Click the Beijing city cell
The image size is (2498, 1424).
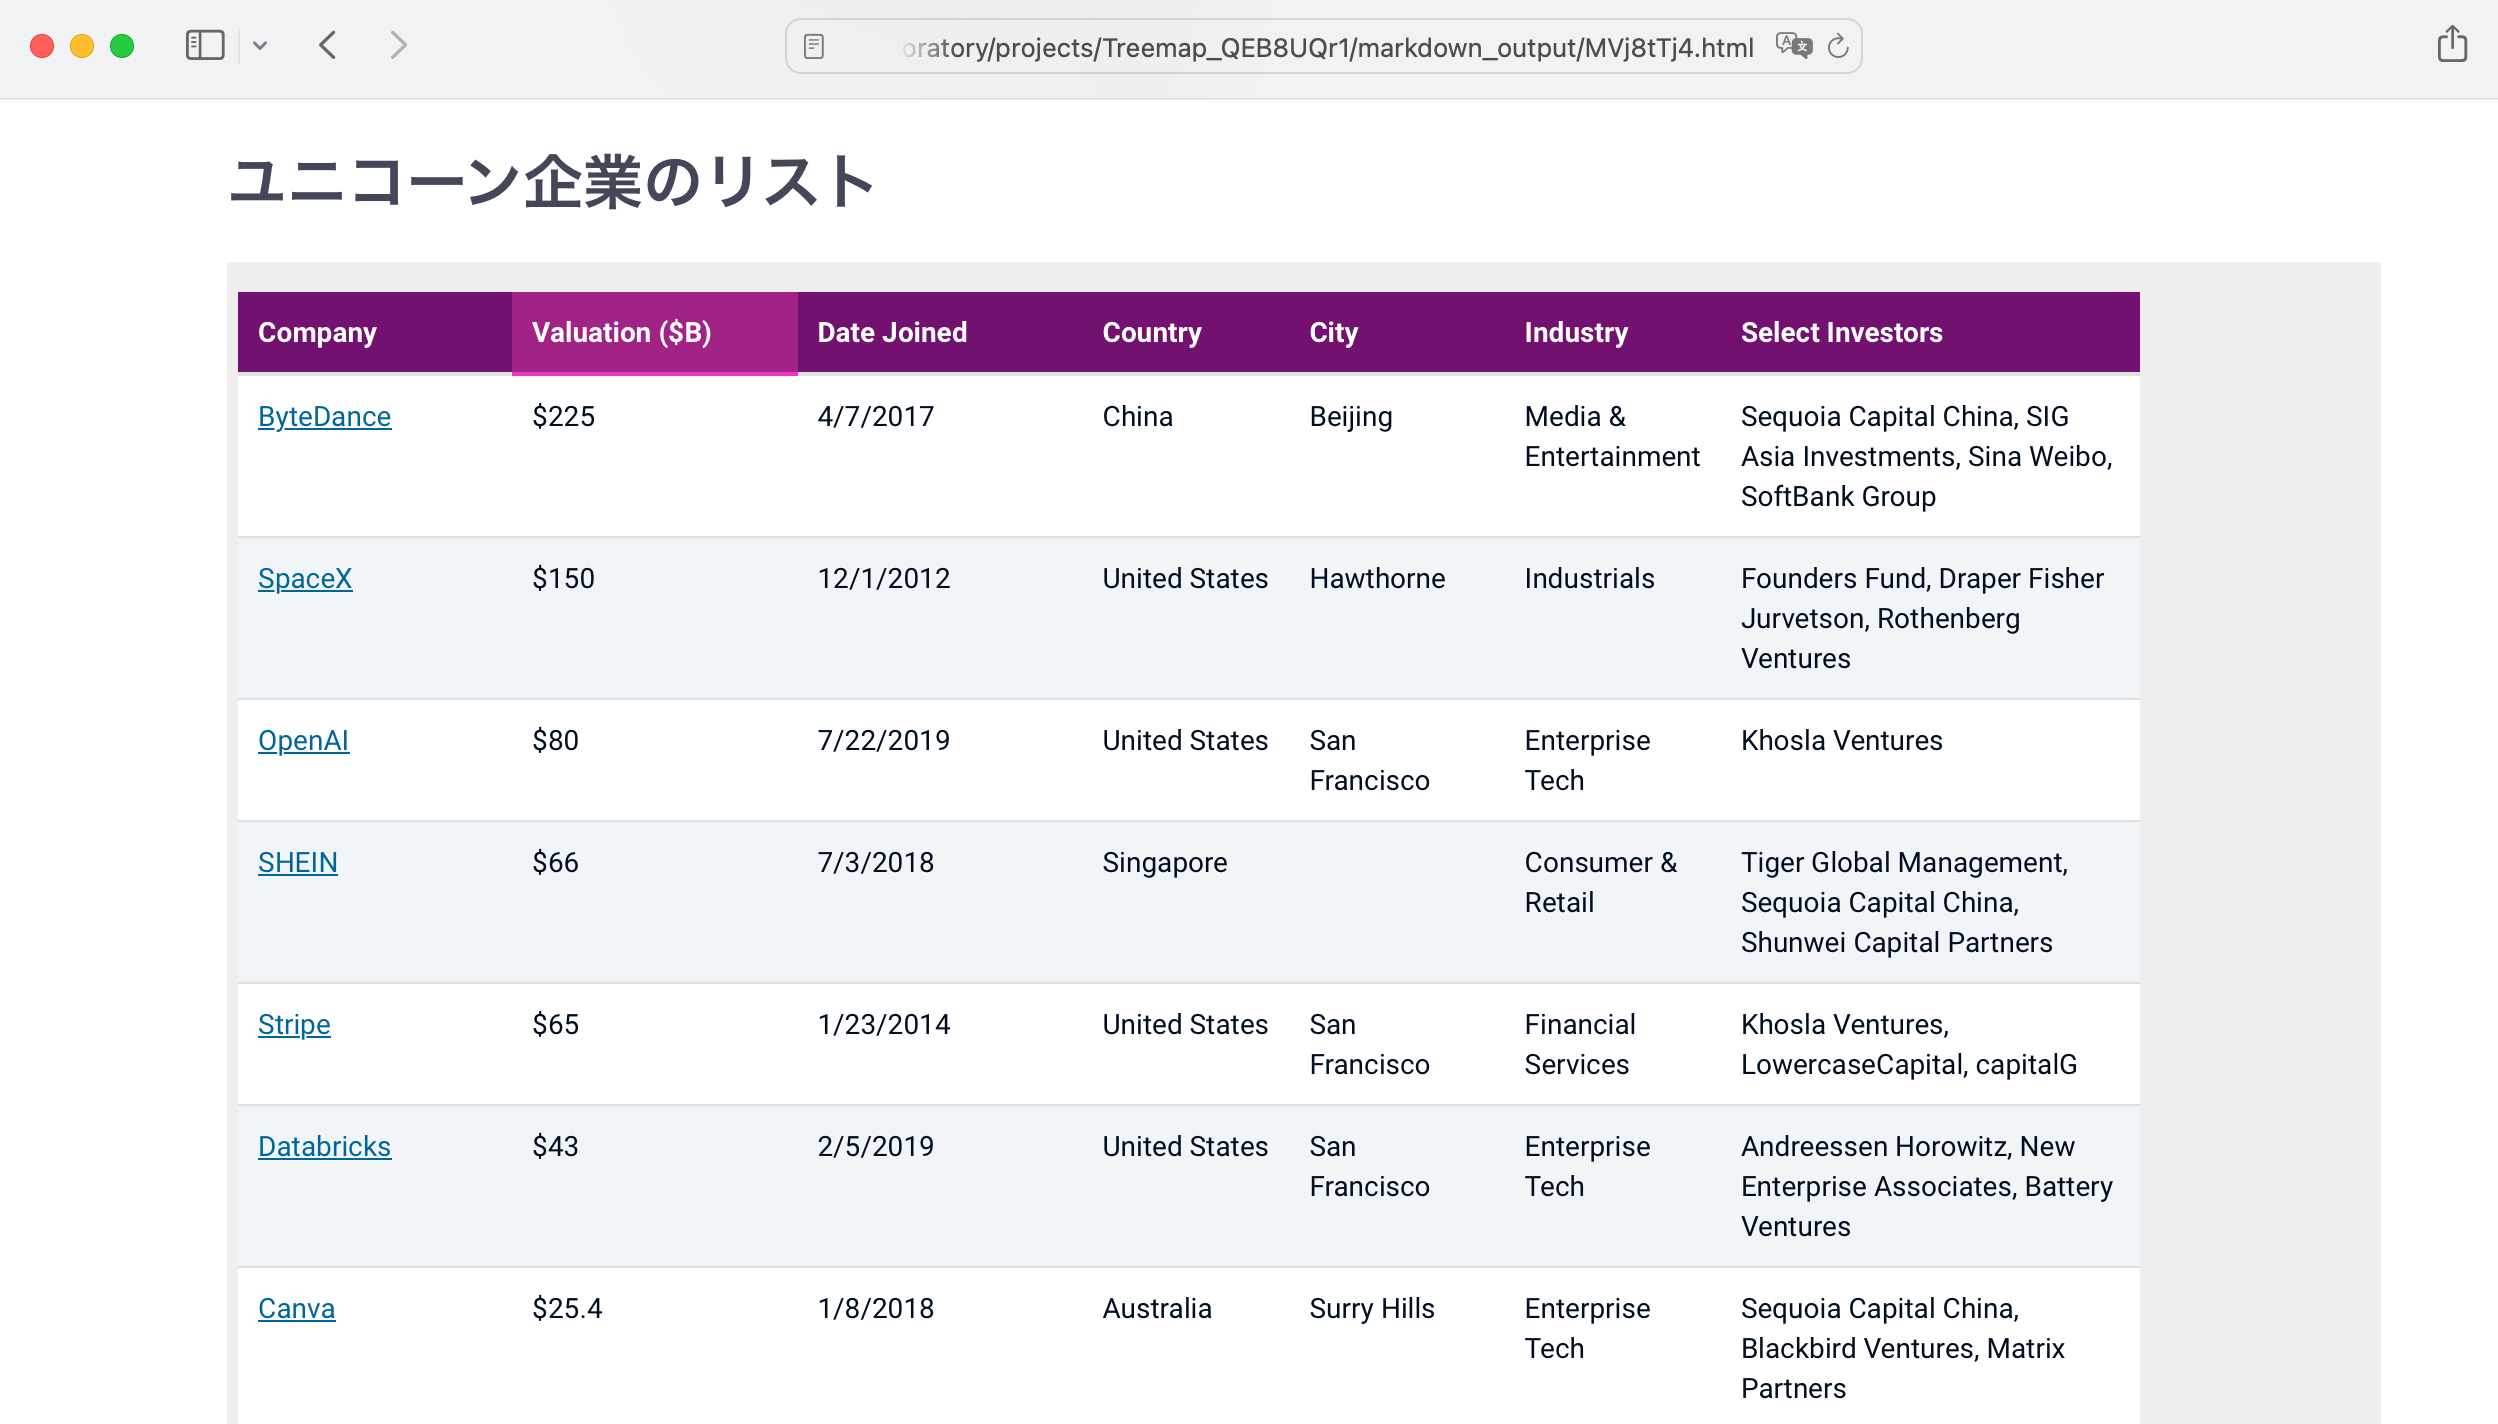(x=1397, y=456)
